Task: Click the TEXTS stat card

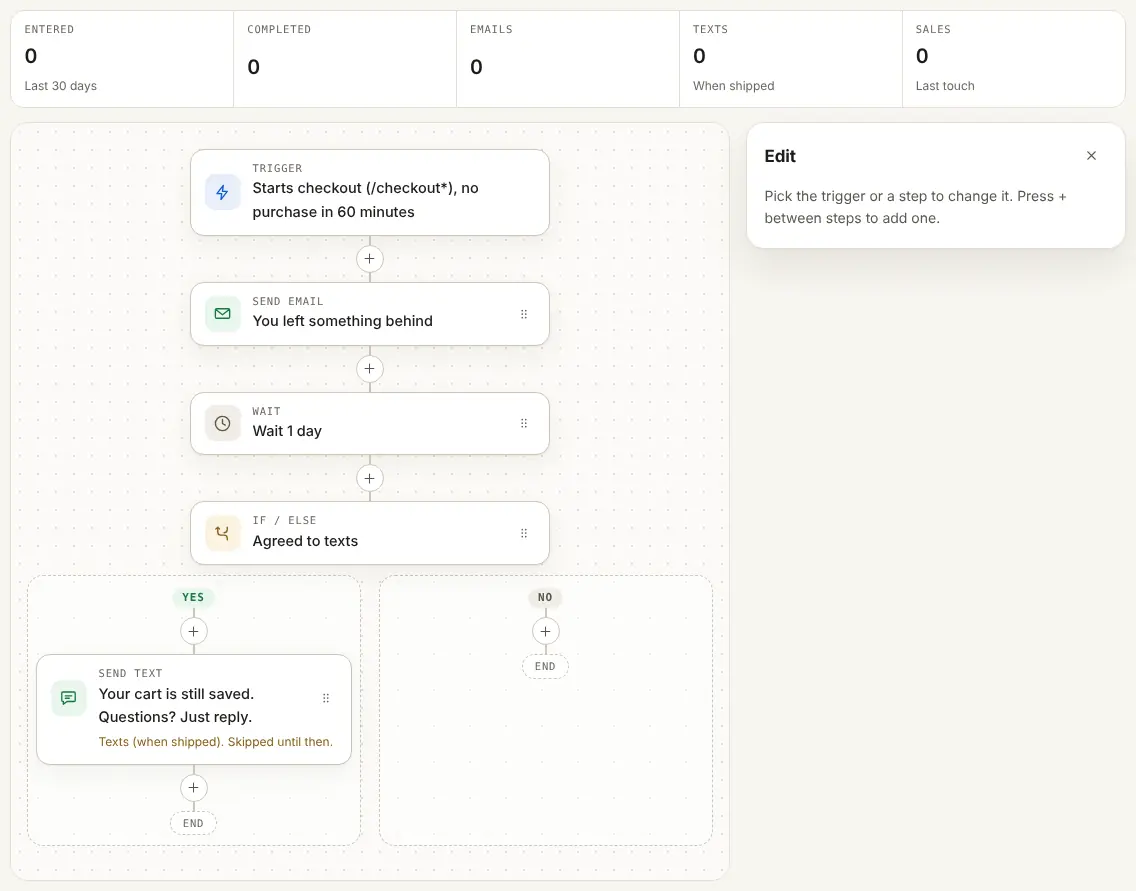Action: pos(790,59)
